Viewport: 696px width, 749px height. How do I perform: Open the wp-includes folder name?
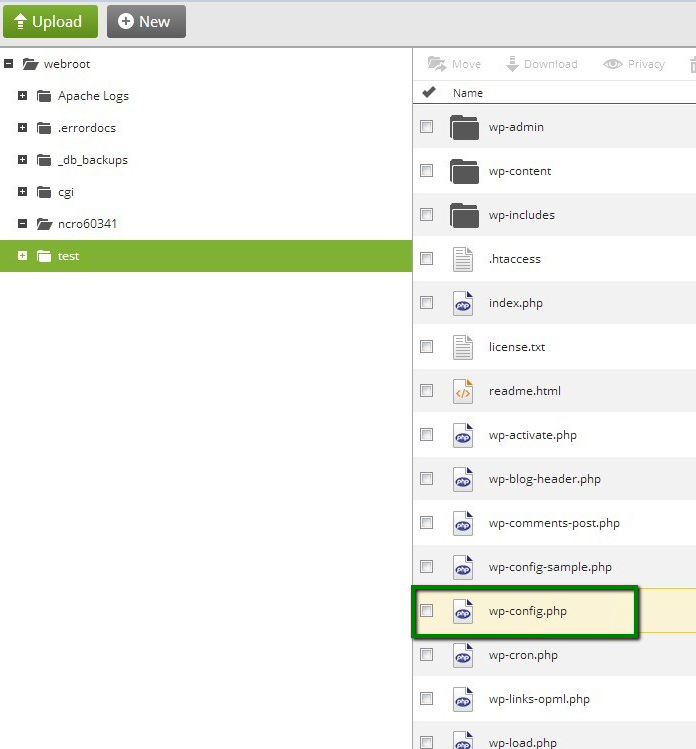tap(522, 215)
